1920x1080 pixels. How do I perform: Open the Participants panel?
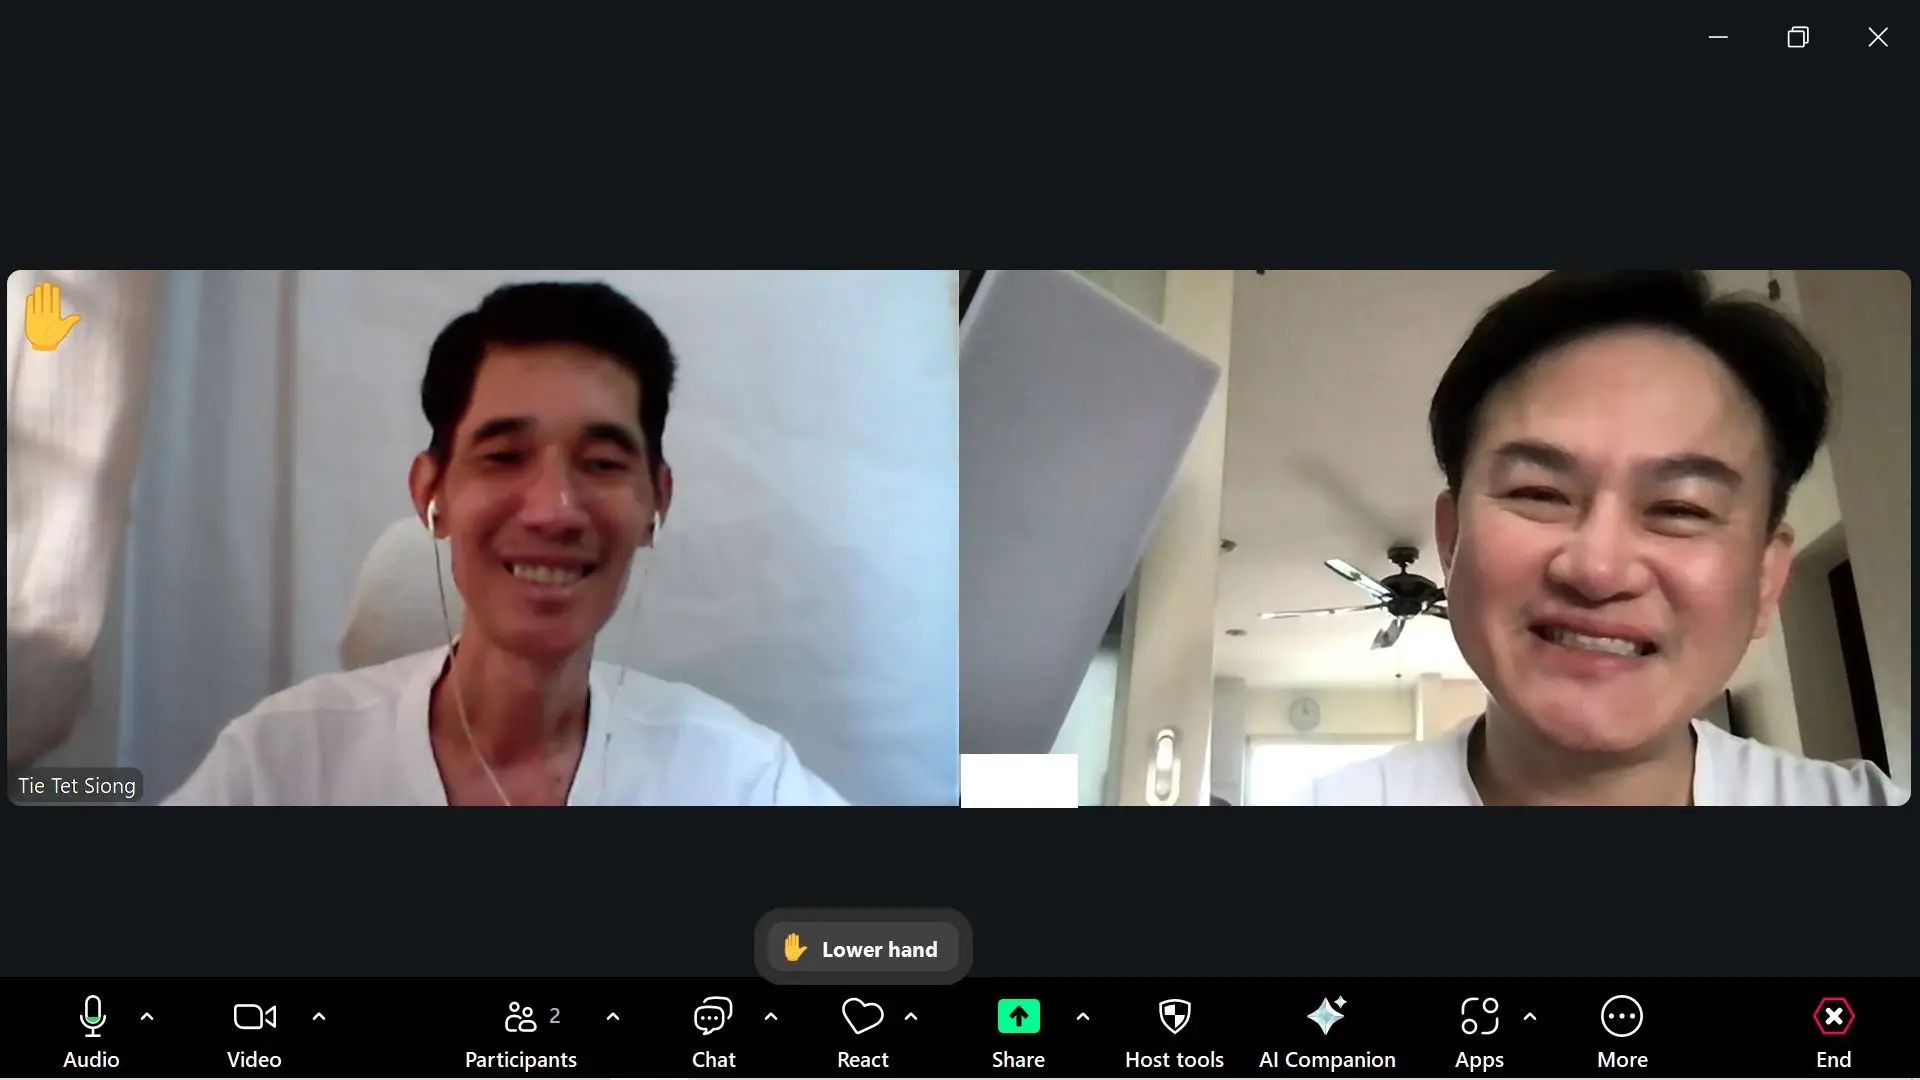(x=521, y=1017)
